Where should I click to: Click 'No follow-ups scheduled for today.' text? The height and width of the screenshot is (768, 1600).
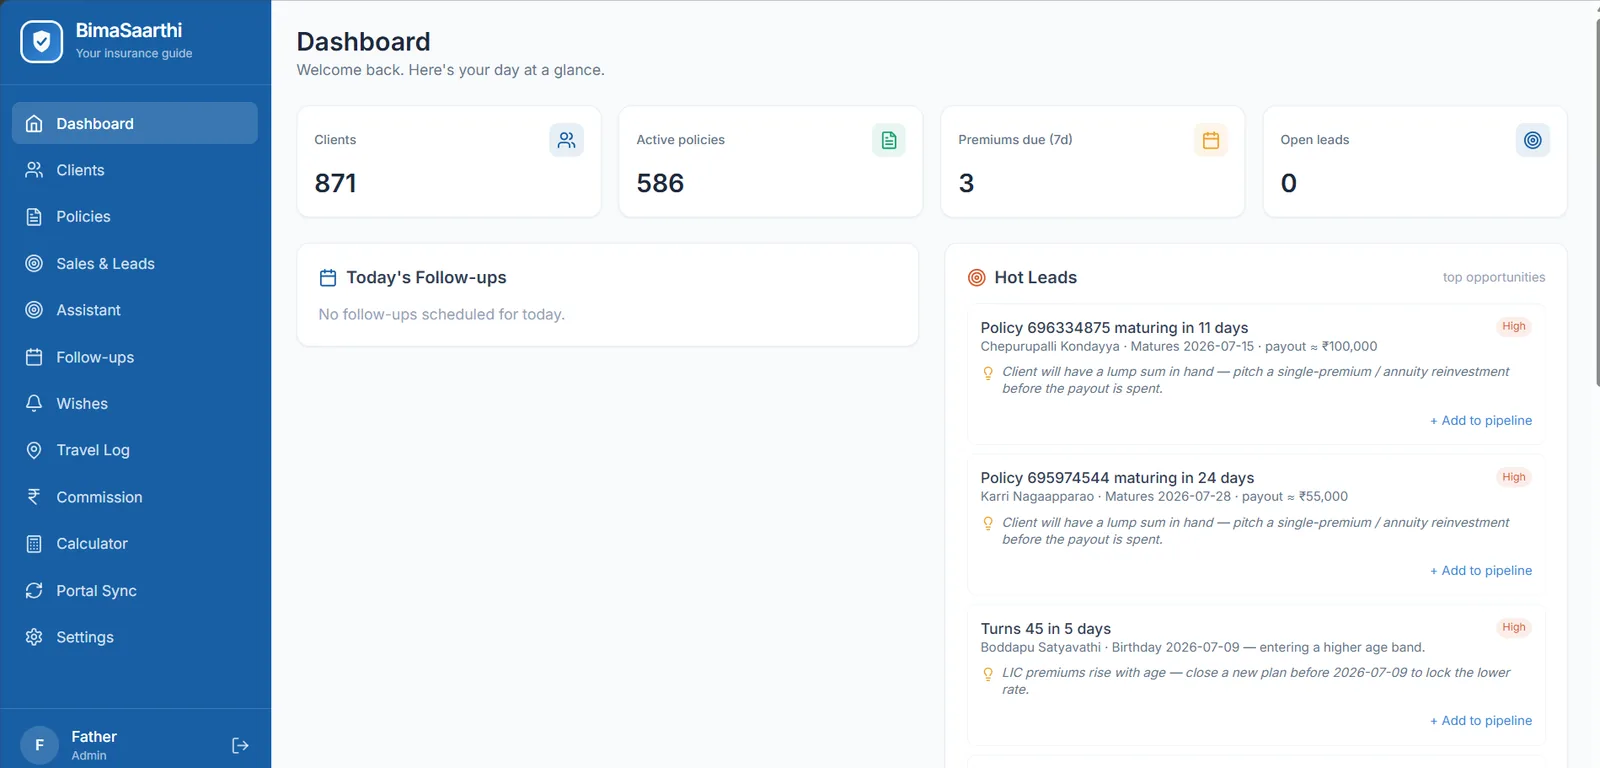[442, 314]
